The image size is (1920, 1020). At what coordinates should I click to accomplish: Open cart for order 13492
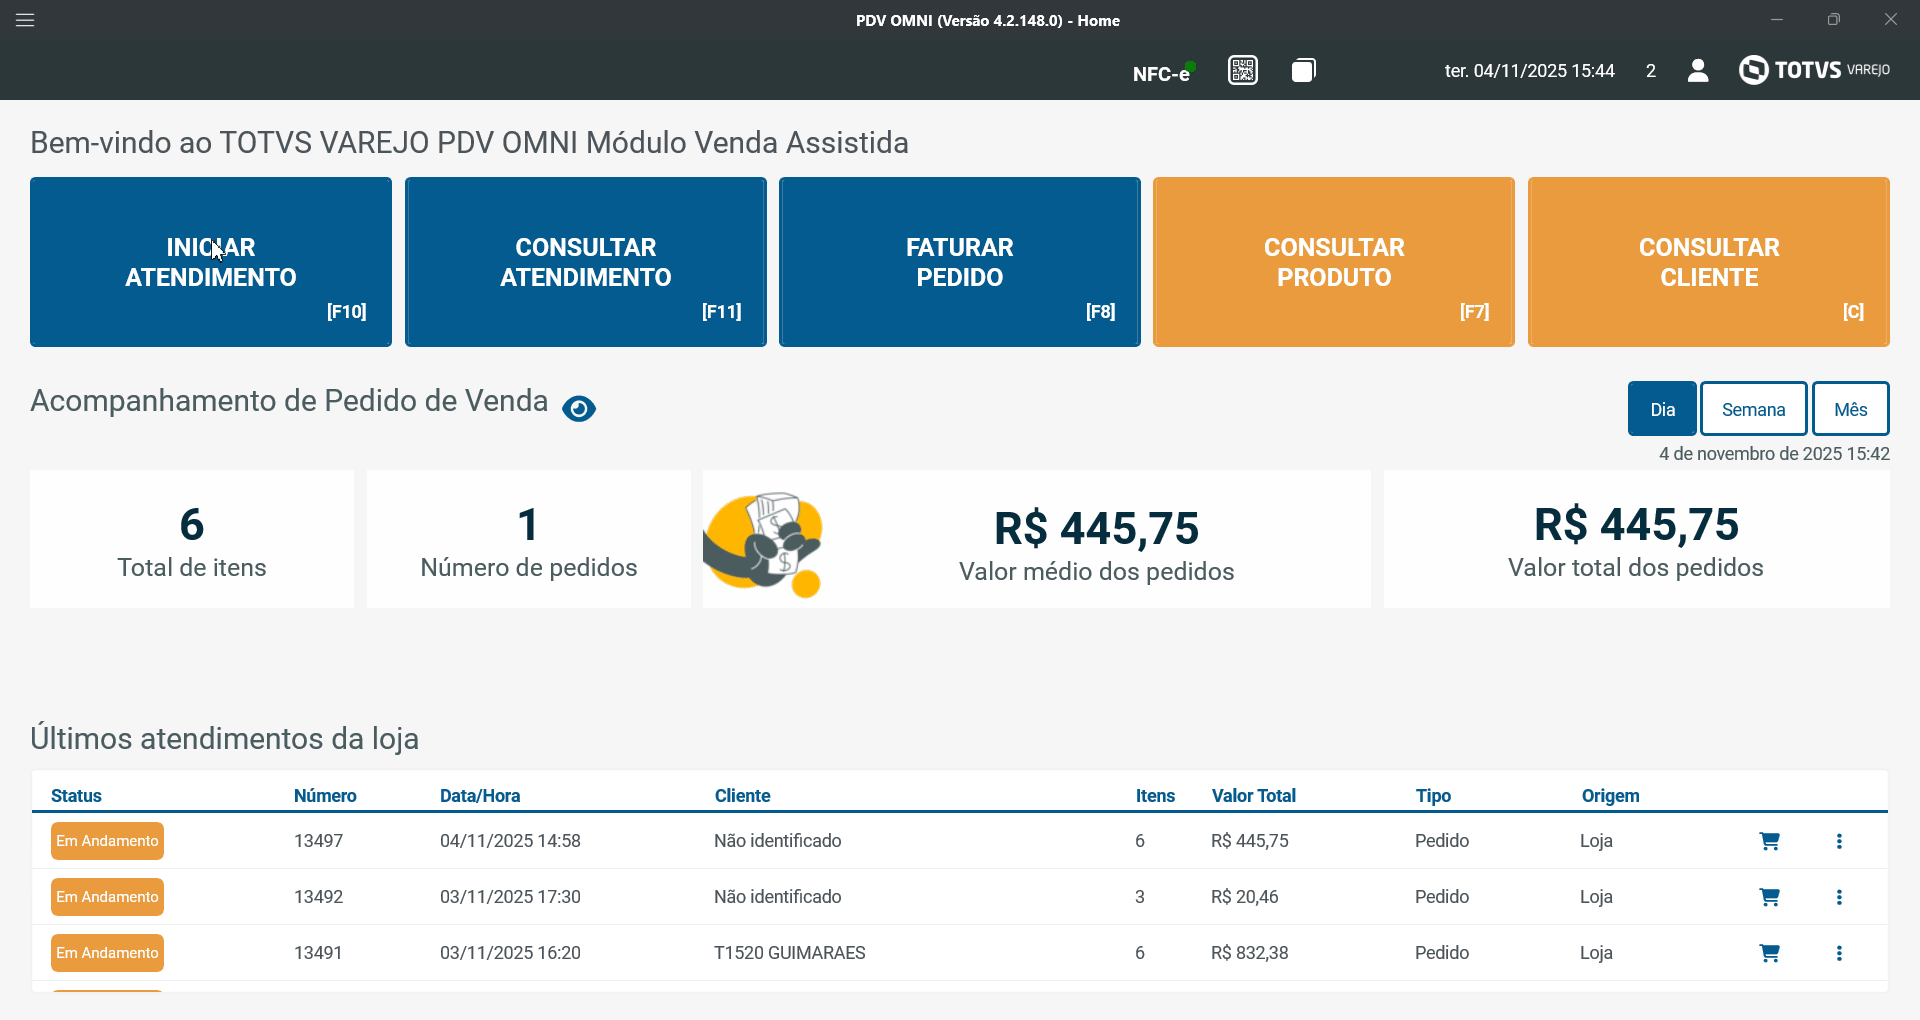(1769, 897)
